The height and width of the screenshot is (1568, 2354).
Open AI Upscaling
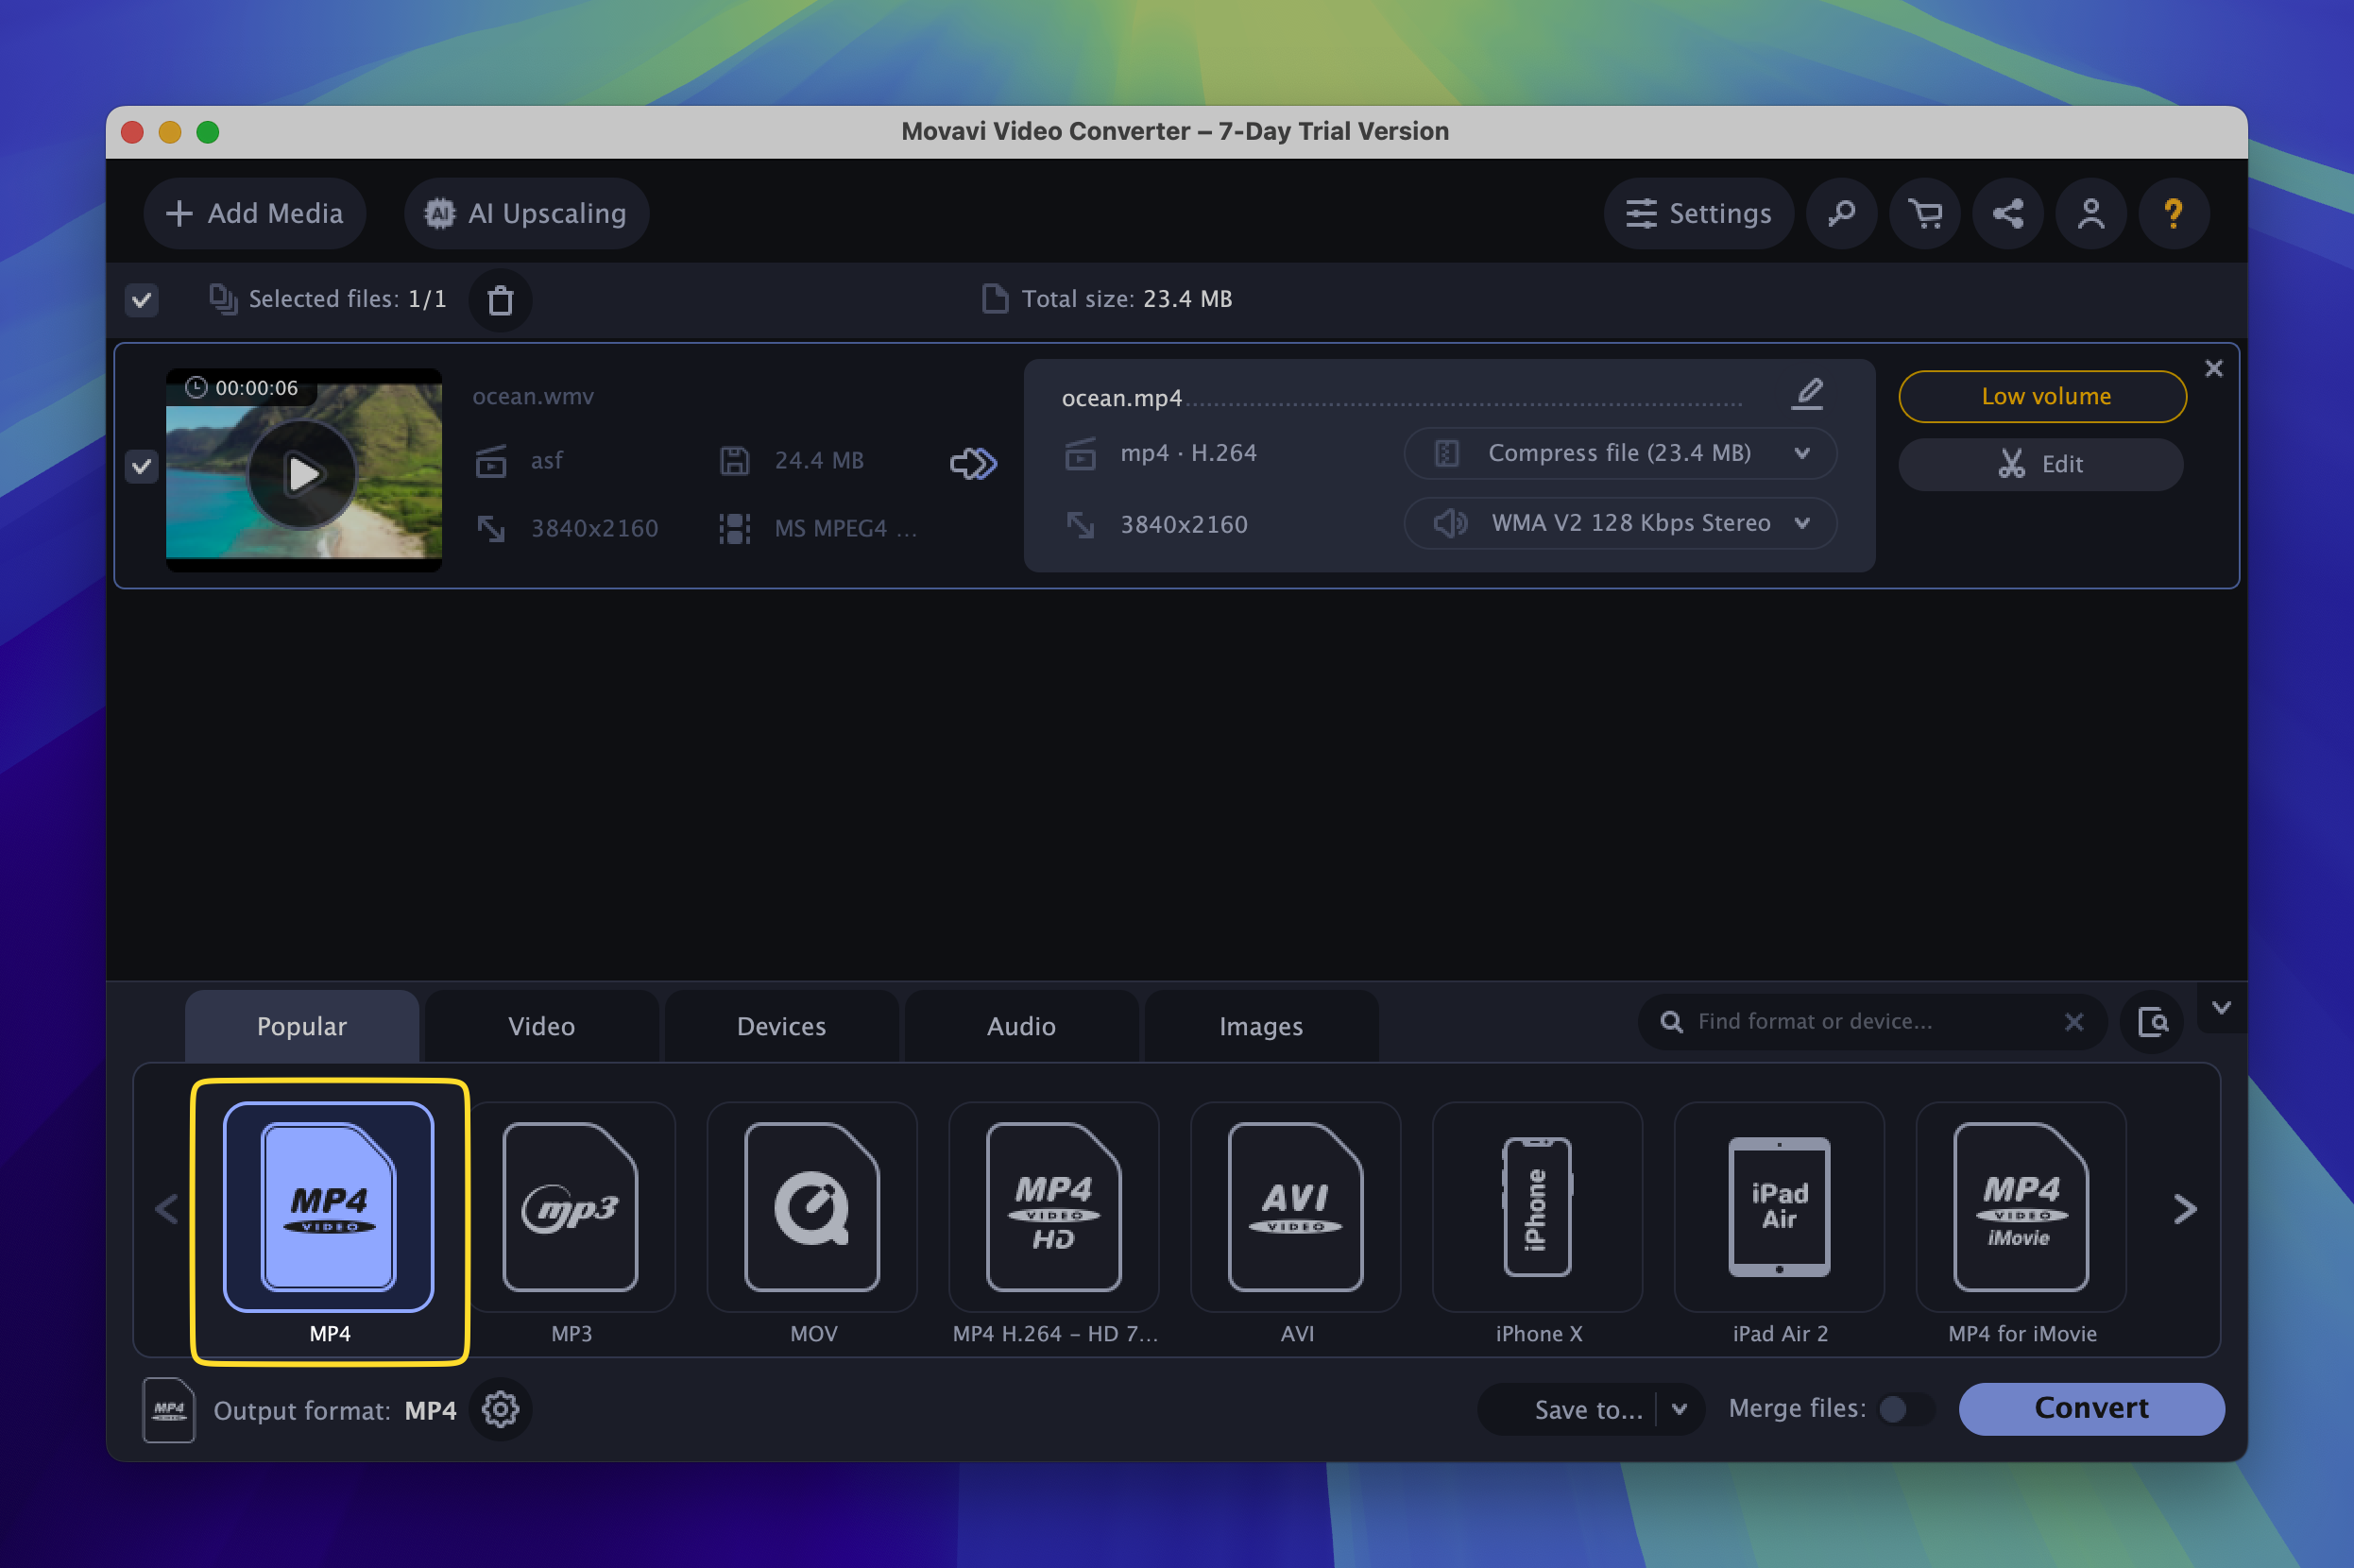(527, 213)
